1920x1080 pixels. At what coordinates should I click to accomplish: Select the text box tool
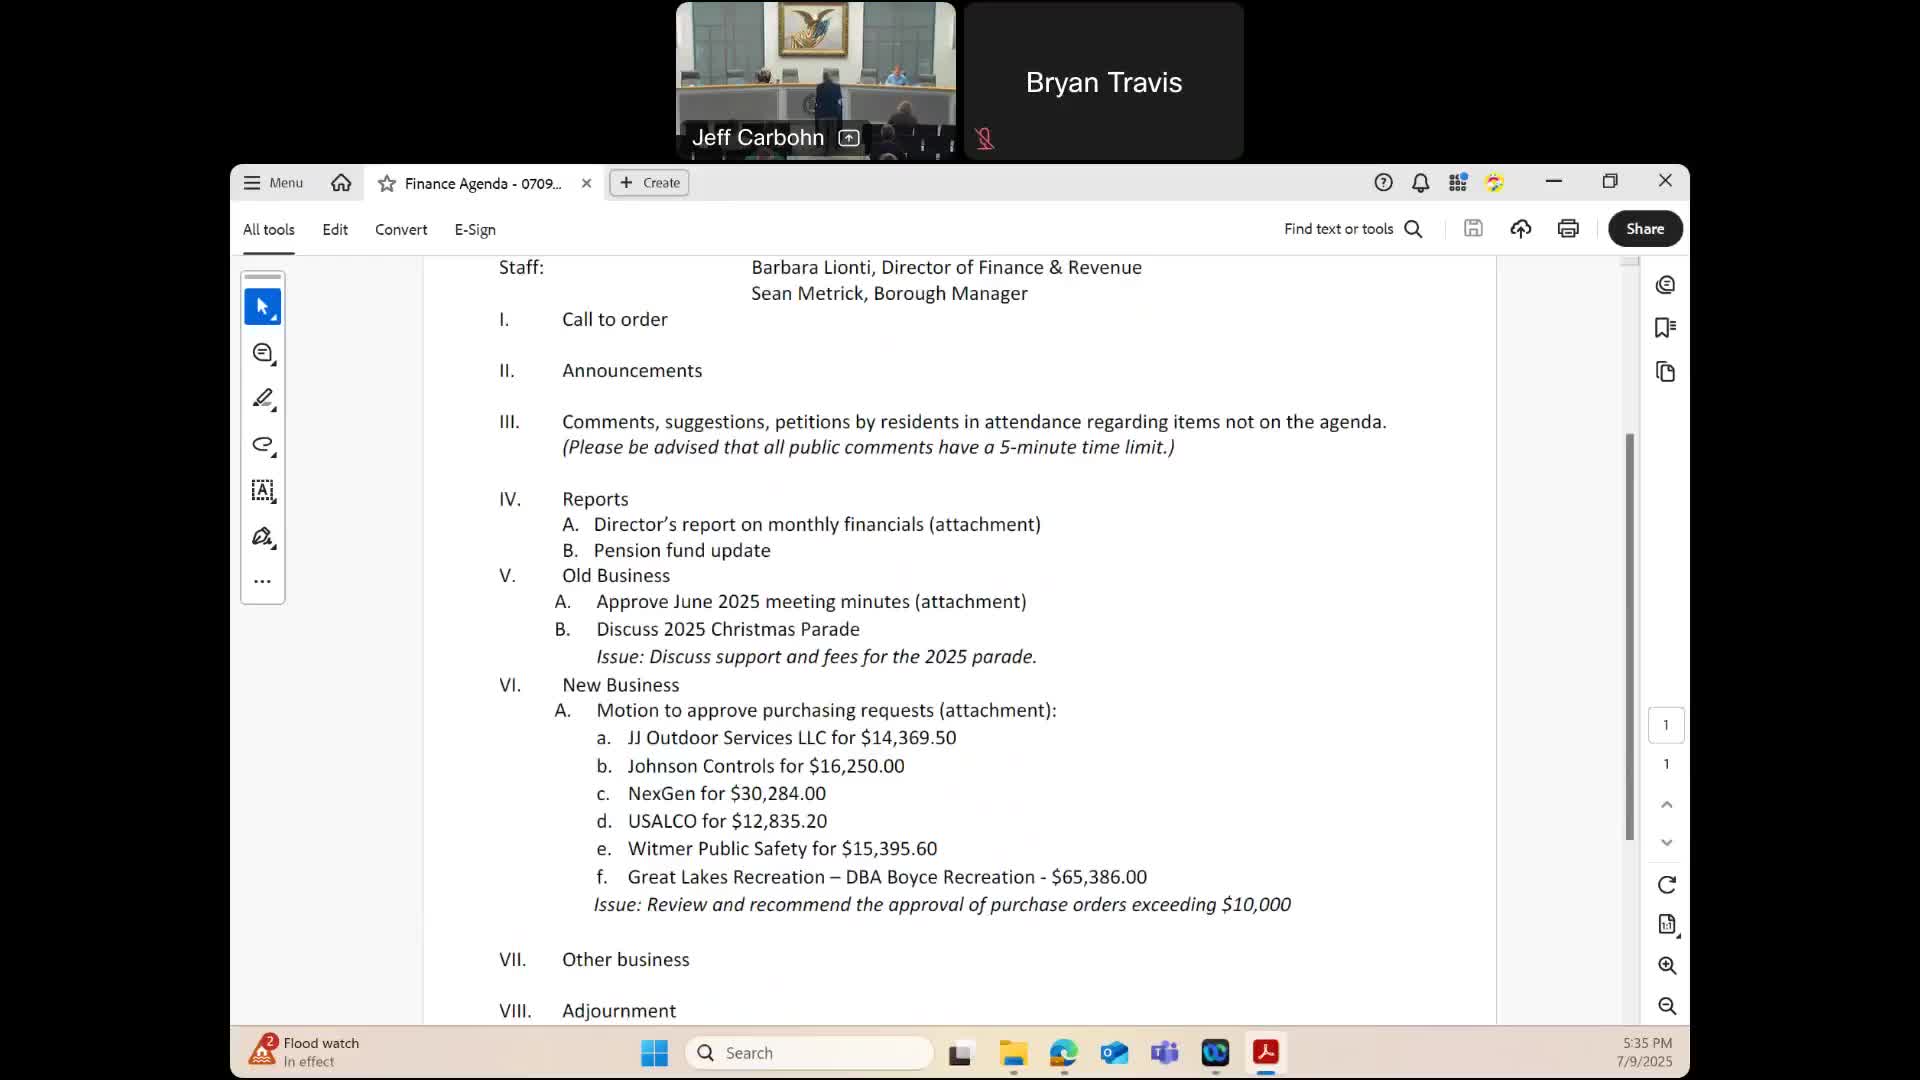(263, 491)
